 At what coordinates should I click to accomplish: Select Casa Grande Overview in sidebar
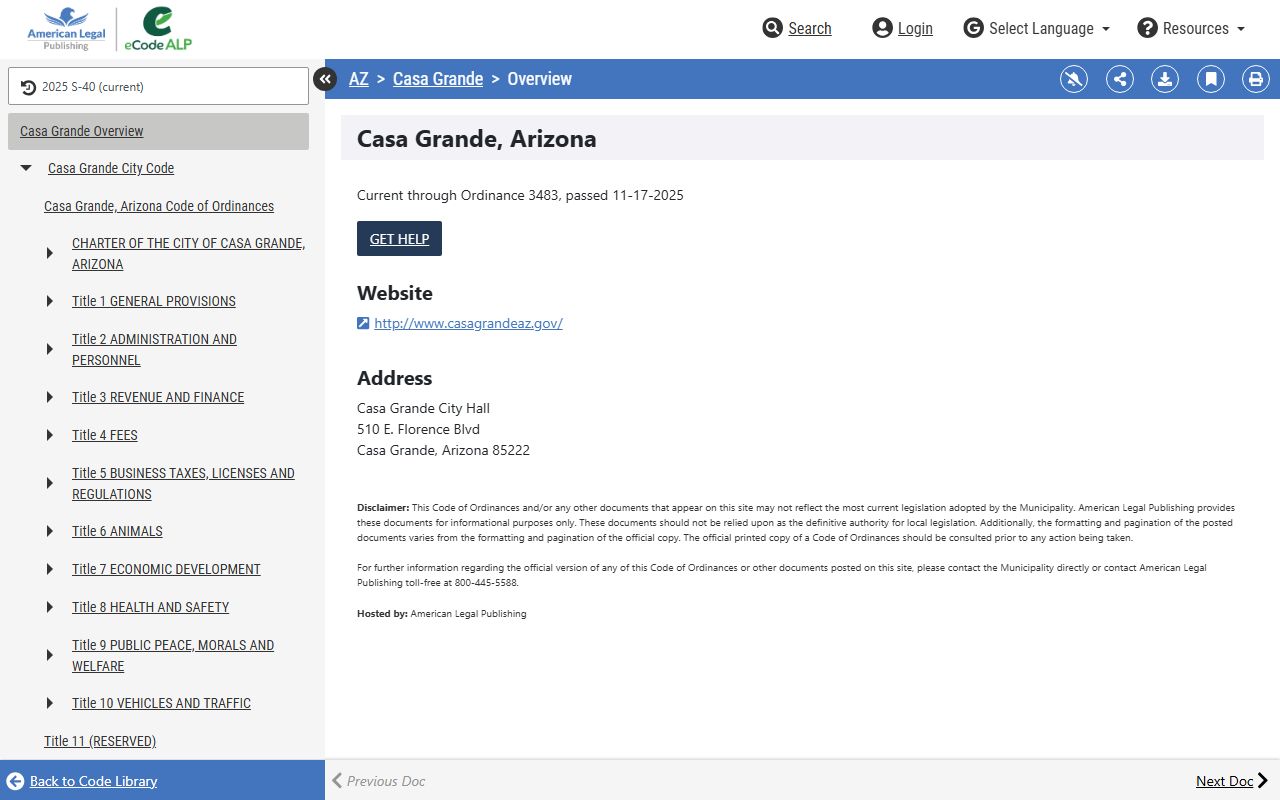coord(158,131)
